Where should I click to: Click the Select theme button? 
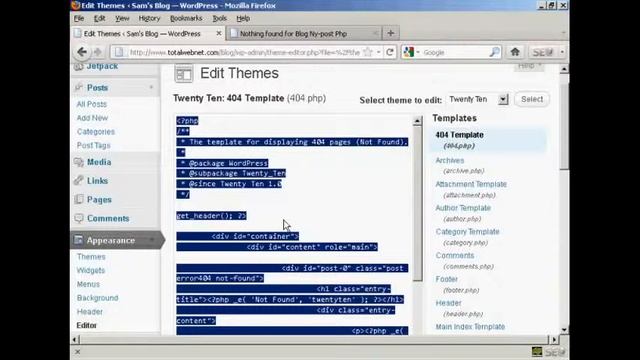(532, 99)
